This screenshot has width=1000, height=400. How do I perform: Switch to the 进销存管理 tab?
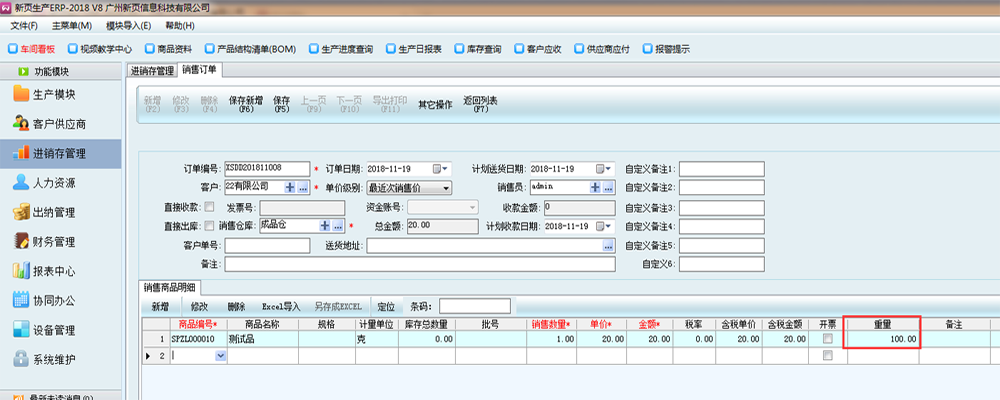[x=152, y=71]
